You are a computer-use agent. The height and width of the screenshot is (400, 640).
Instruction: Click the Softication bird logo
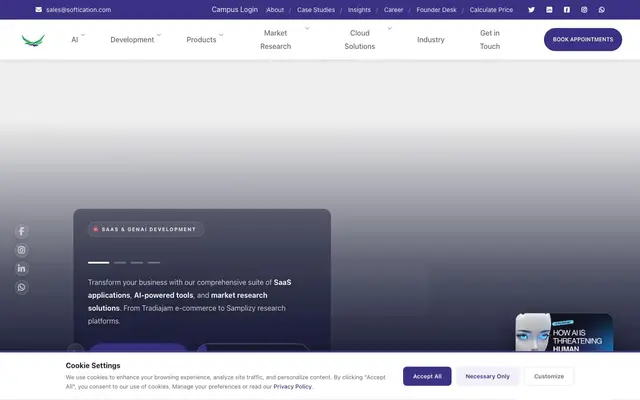click(x=33, y=40)
